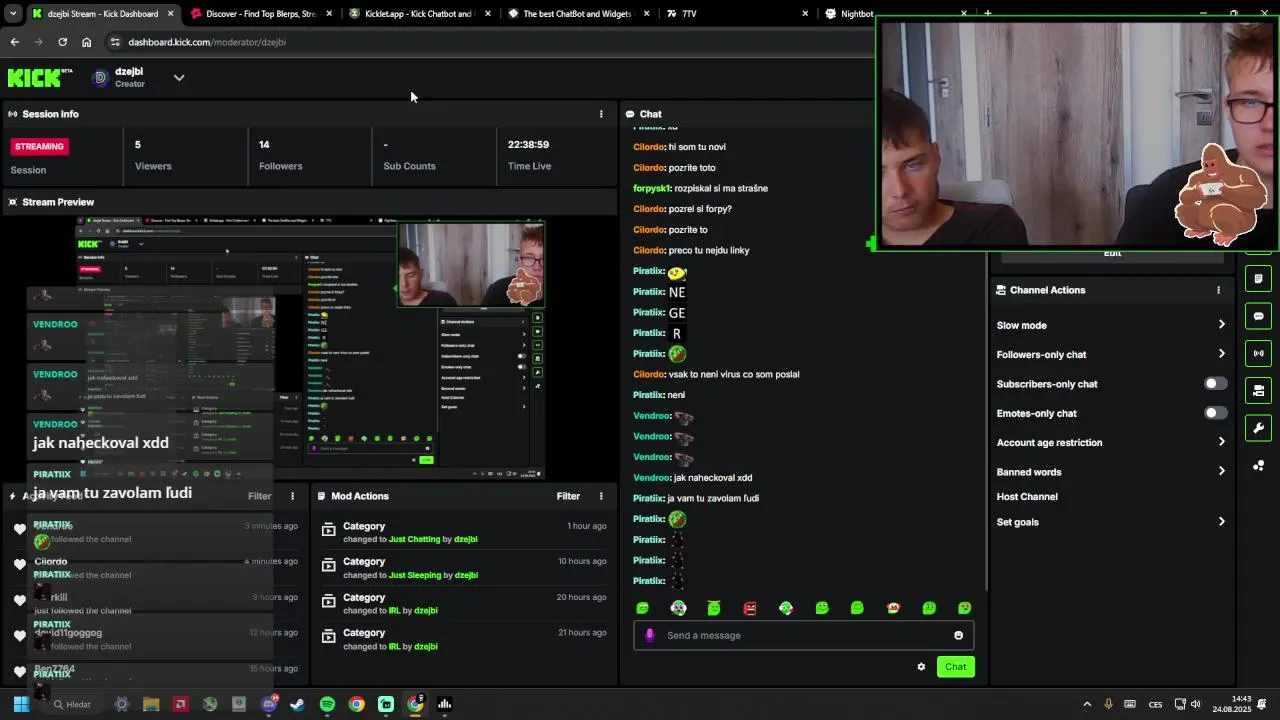Open the chat bubble sidebar icon
Image resolution: width=1280 pixels, height=720 pixels.
1258,316
